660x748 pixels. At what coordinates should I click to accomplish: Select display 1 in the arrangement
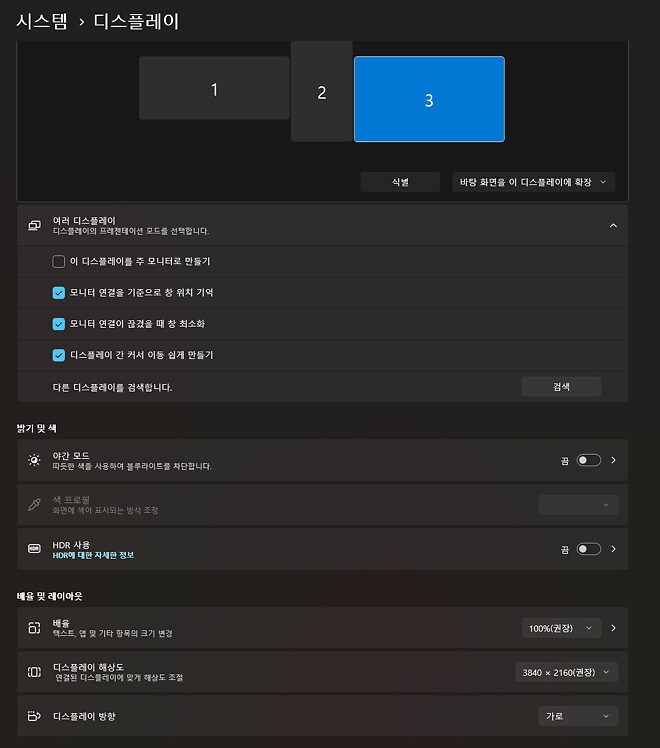point(214,89)
